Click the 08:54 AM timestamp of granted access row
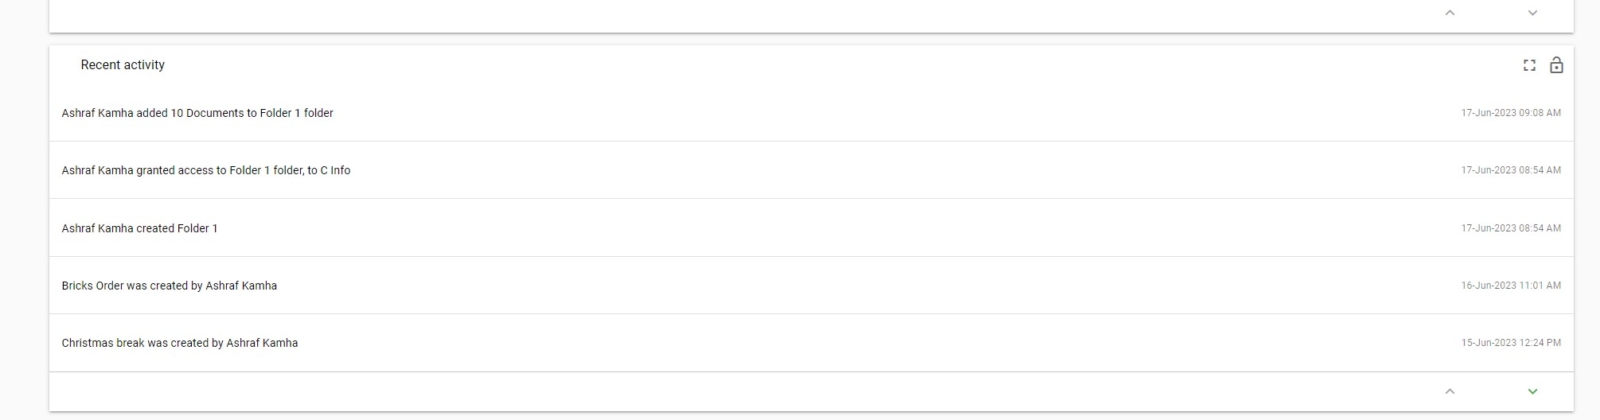Viewport: 1600px width, 420px height. pyautogui.click(x=1511, y=170)
